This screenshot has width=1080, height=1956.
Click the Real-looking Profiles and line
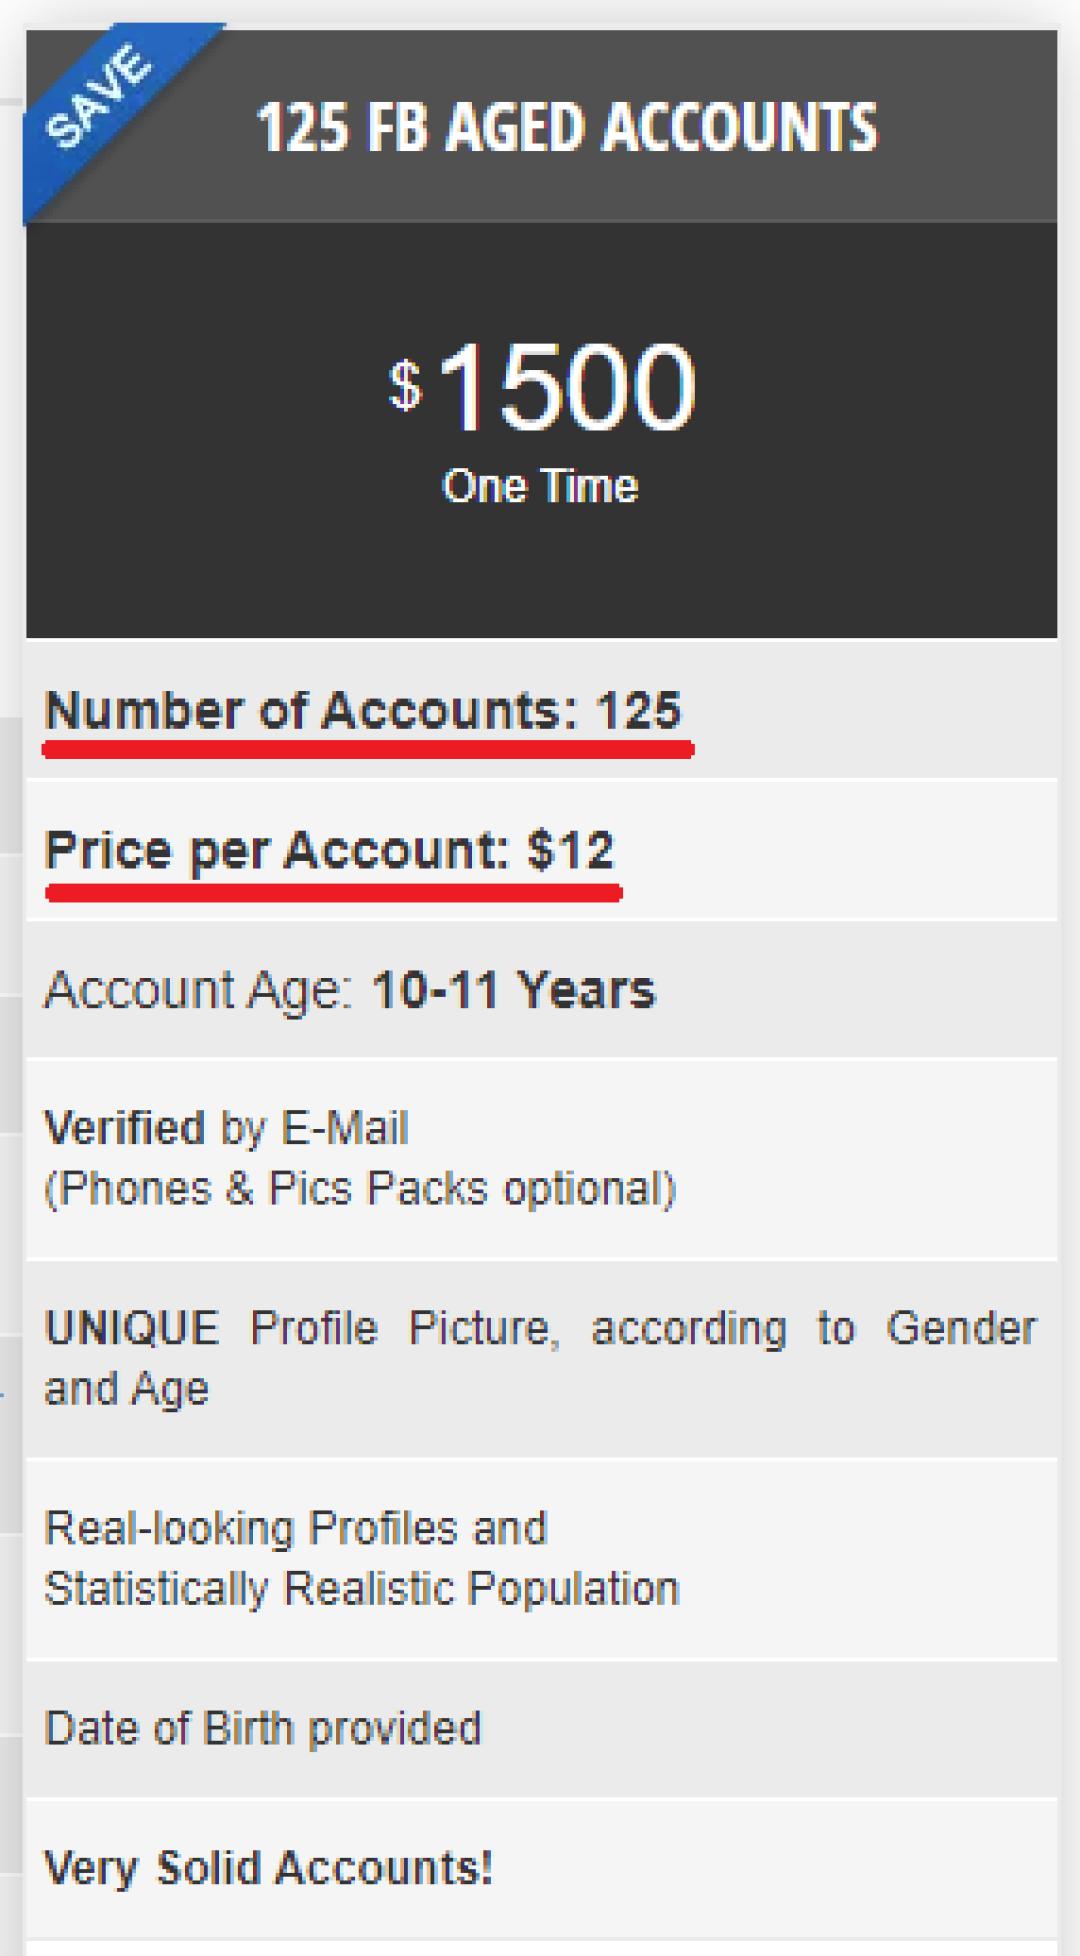[x=296, y=1529]
